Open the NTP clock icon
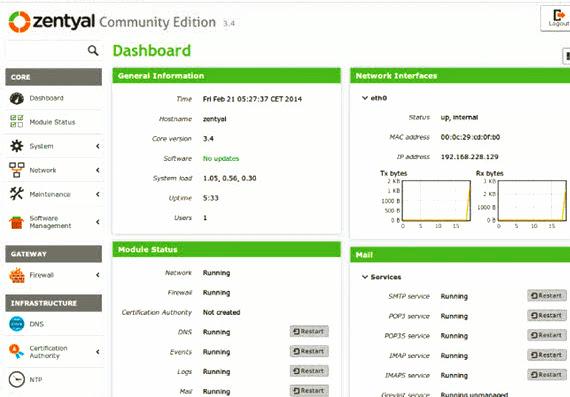The height and width of the screenshot is (397, 570). pyautogui.click(x=17, y=380)
